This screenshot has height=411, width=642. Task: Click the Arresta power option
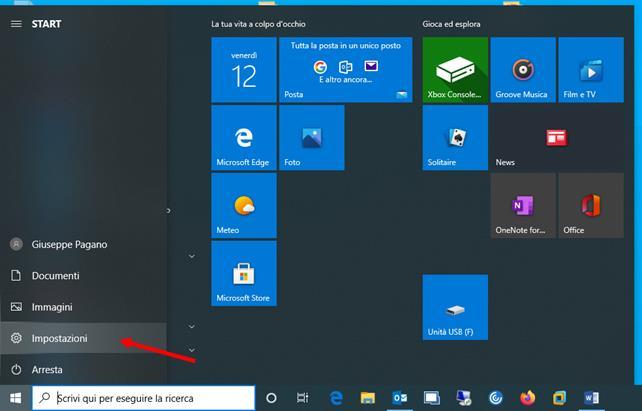(x=84, y=369)
